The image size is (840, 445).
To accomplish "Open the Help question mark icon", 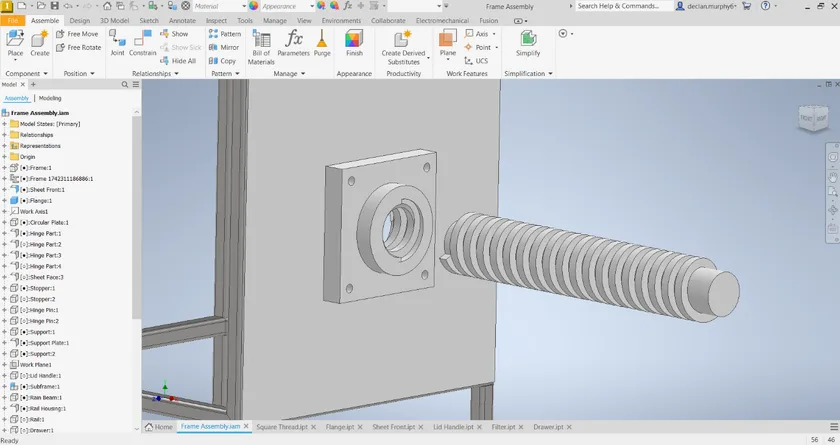I will pos(766,6).
